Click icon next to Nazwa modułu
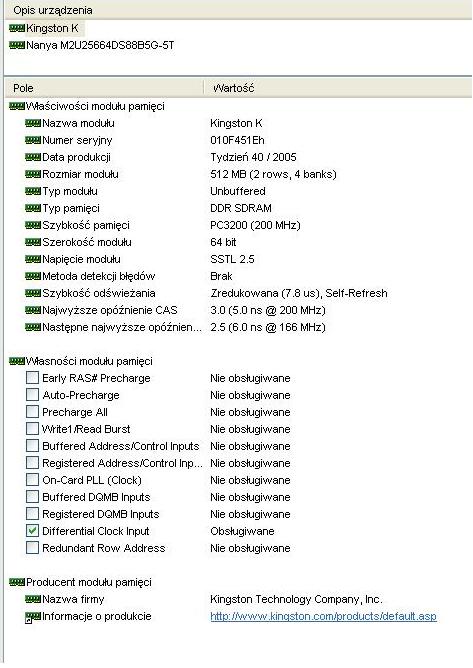 (x=33, y=123)
